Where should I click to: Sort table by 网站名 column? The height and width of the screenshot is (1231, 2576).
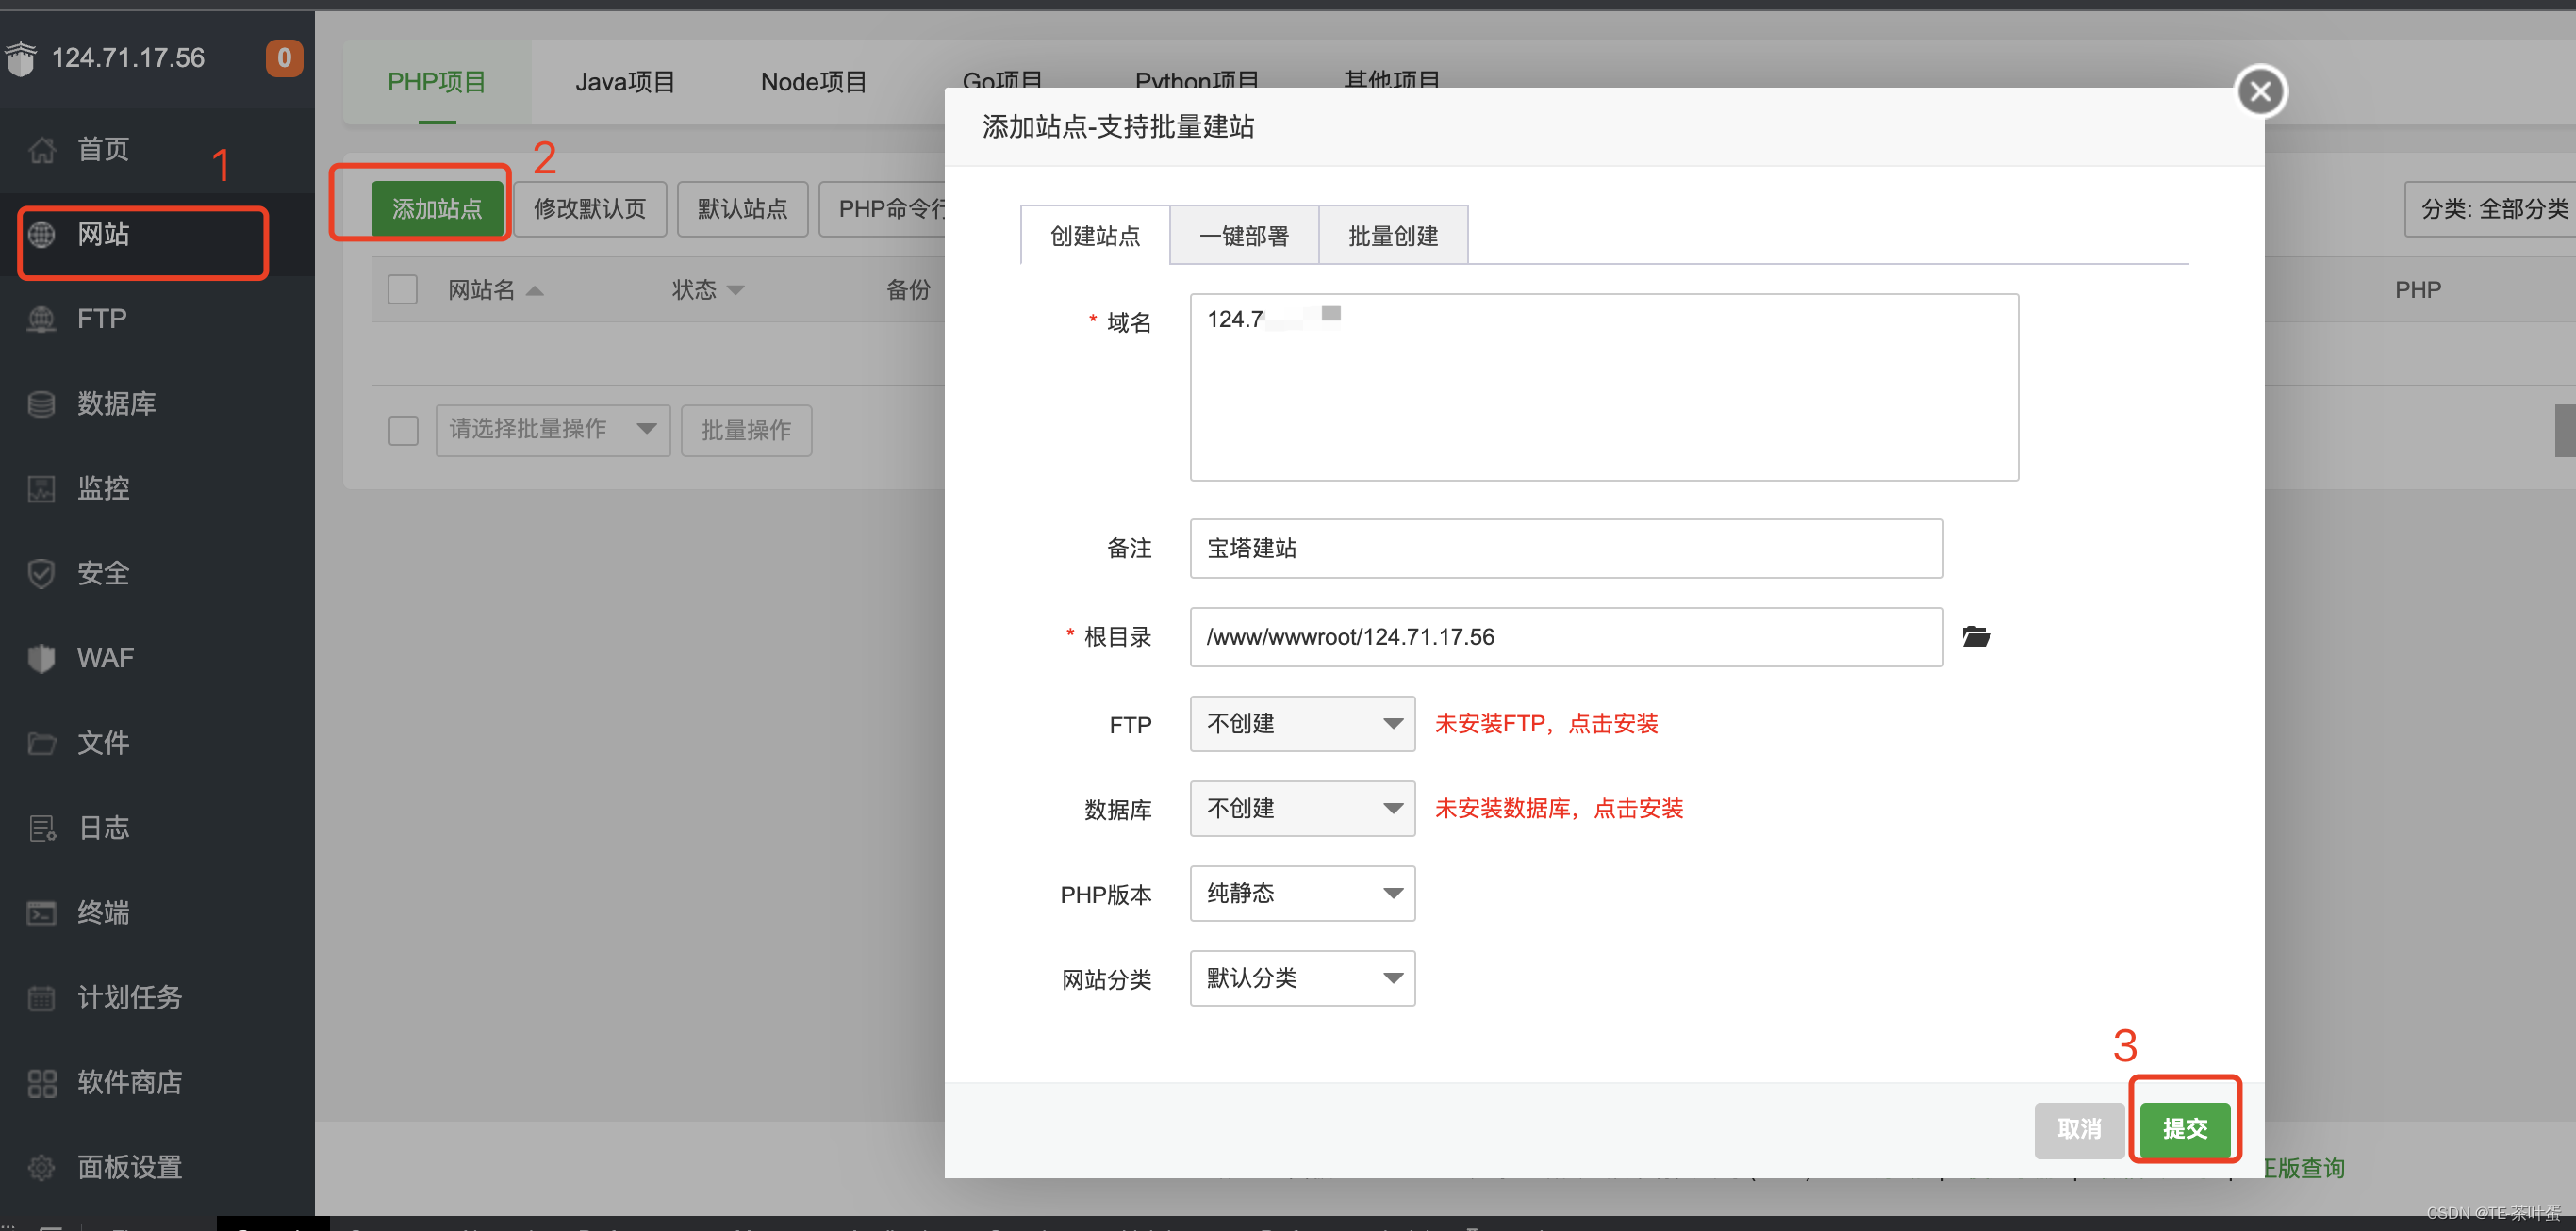[495, 290]
